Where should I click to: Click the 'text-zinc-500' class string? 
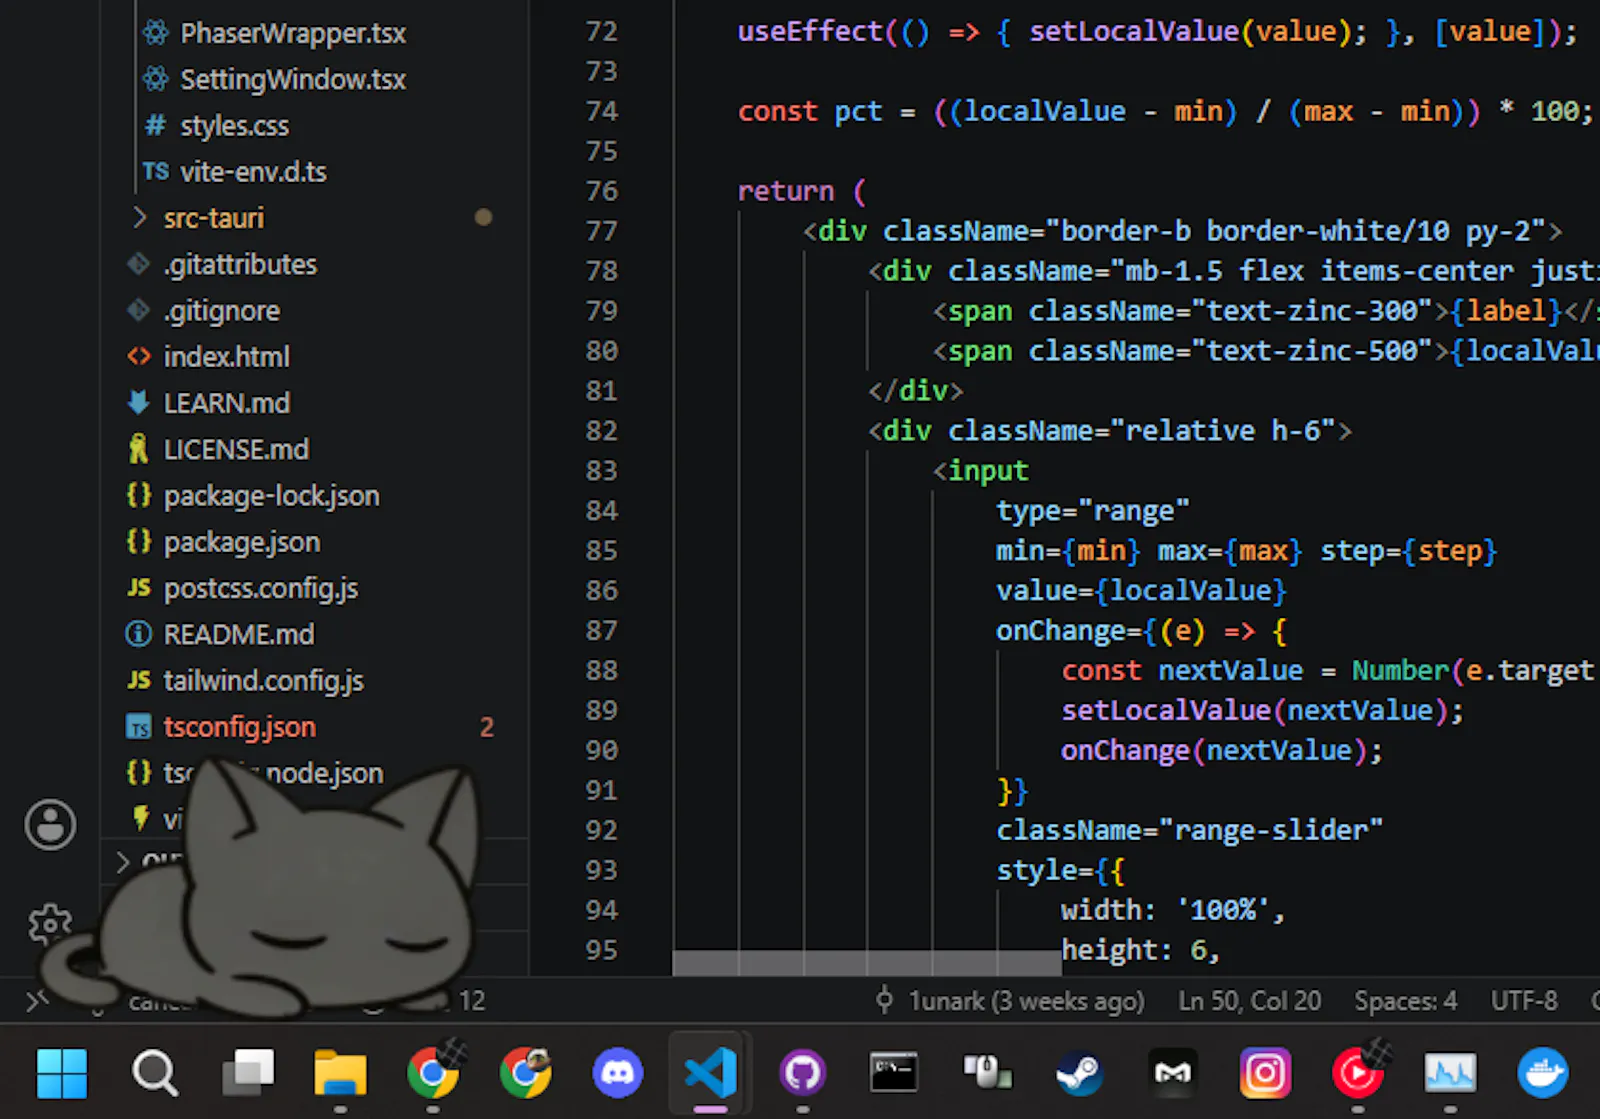(x=1313, y=350)
